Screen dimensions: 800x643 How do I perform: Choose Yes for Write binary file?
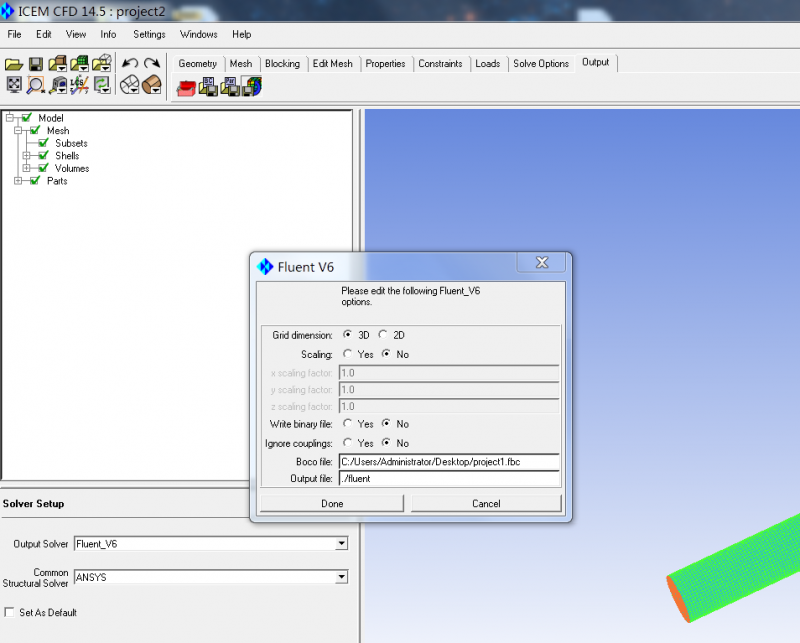[x=347, y=424]
